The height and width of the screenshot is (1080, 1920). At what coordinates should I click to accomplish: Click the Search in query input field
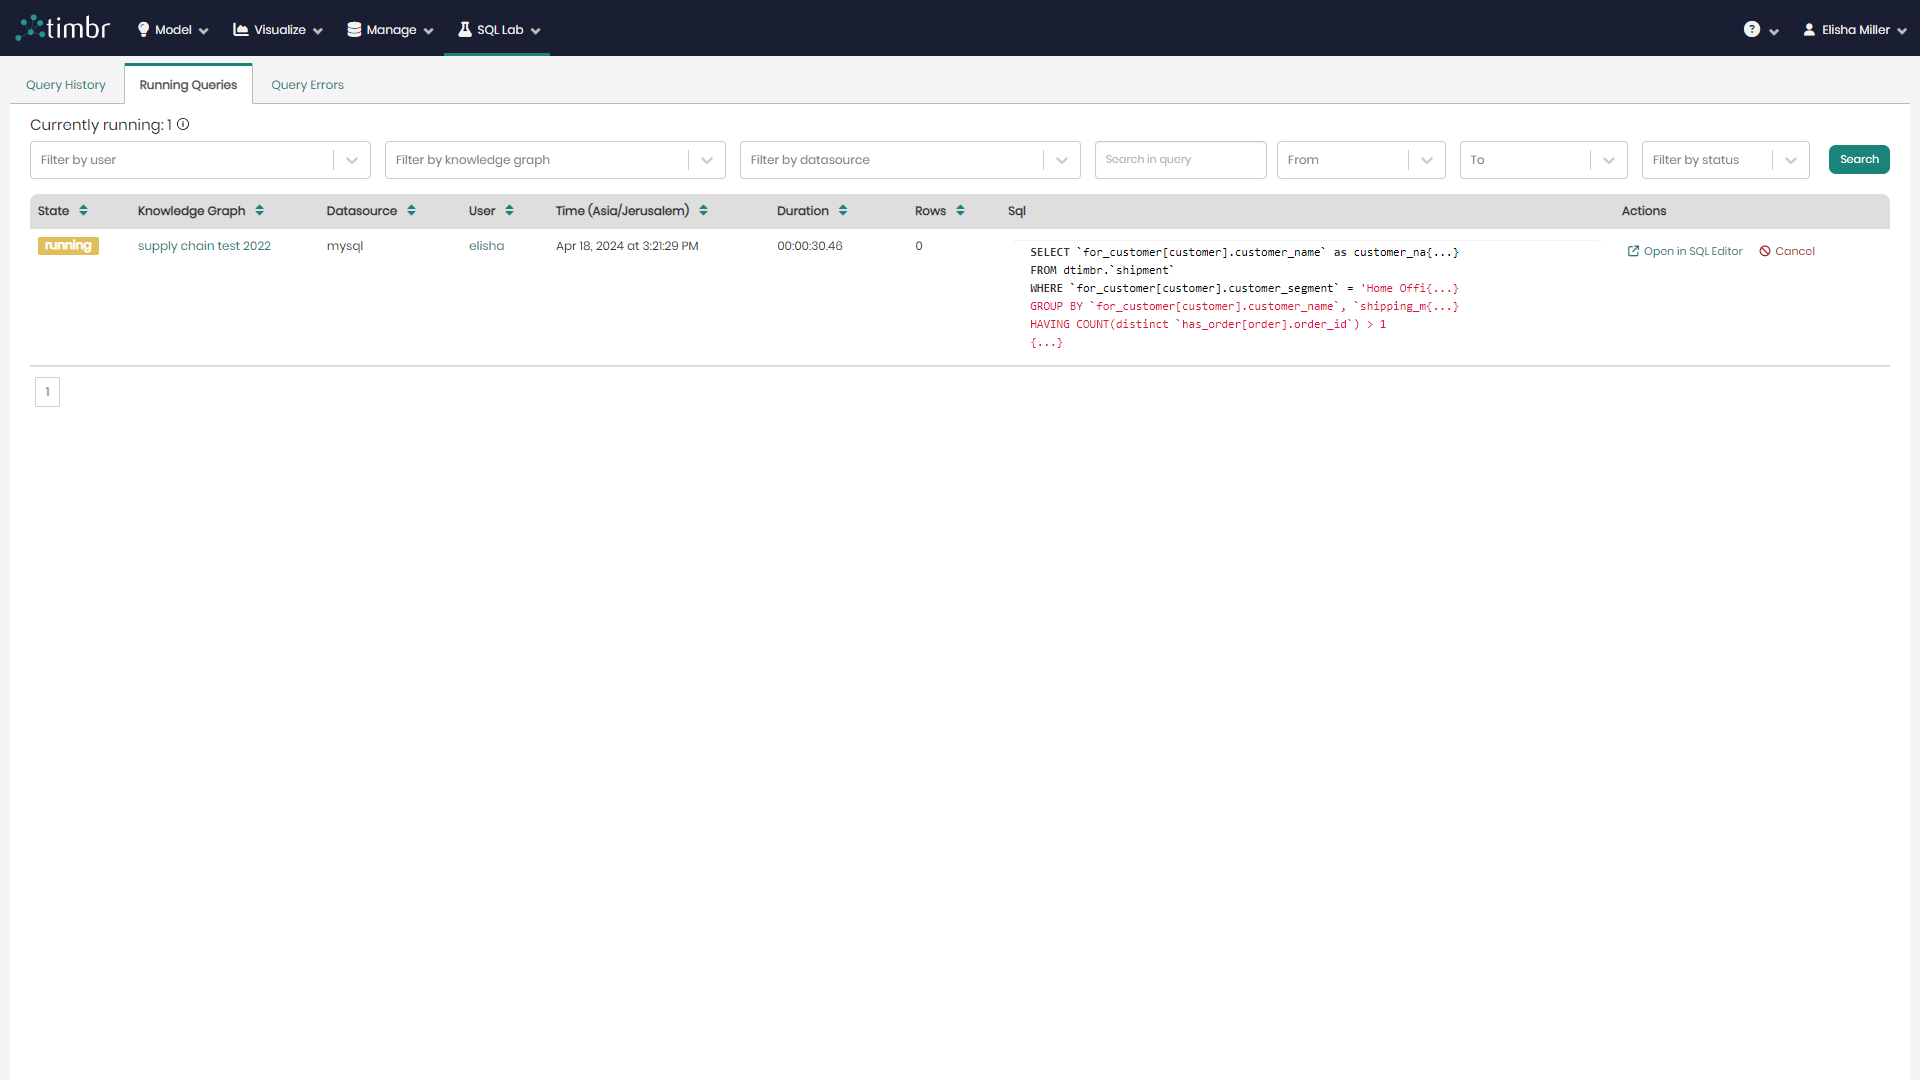click(1180, 158)
